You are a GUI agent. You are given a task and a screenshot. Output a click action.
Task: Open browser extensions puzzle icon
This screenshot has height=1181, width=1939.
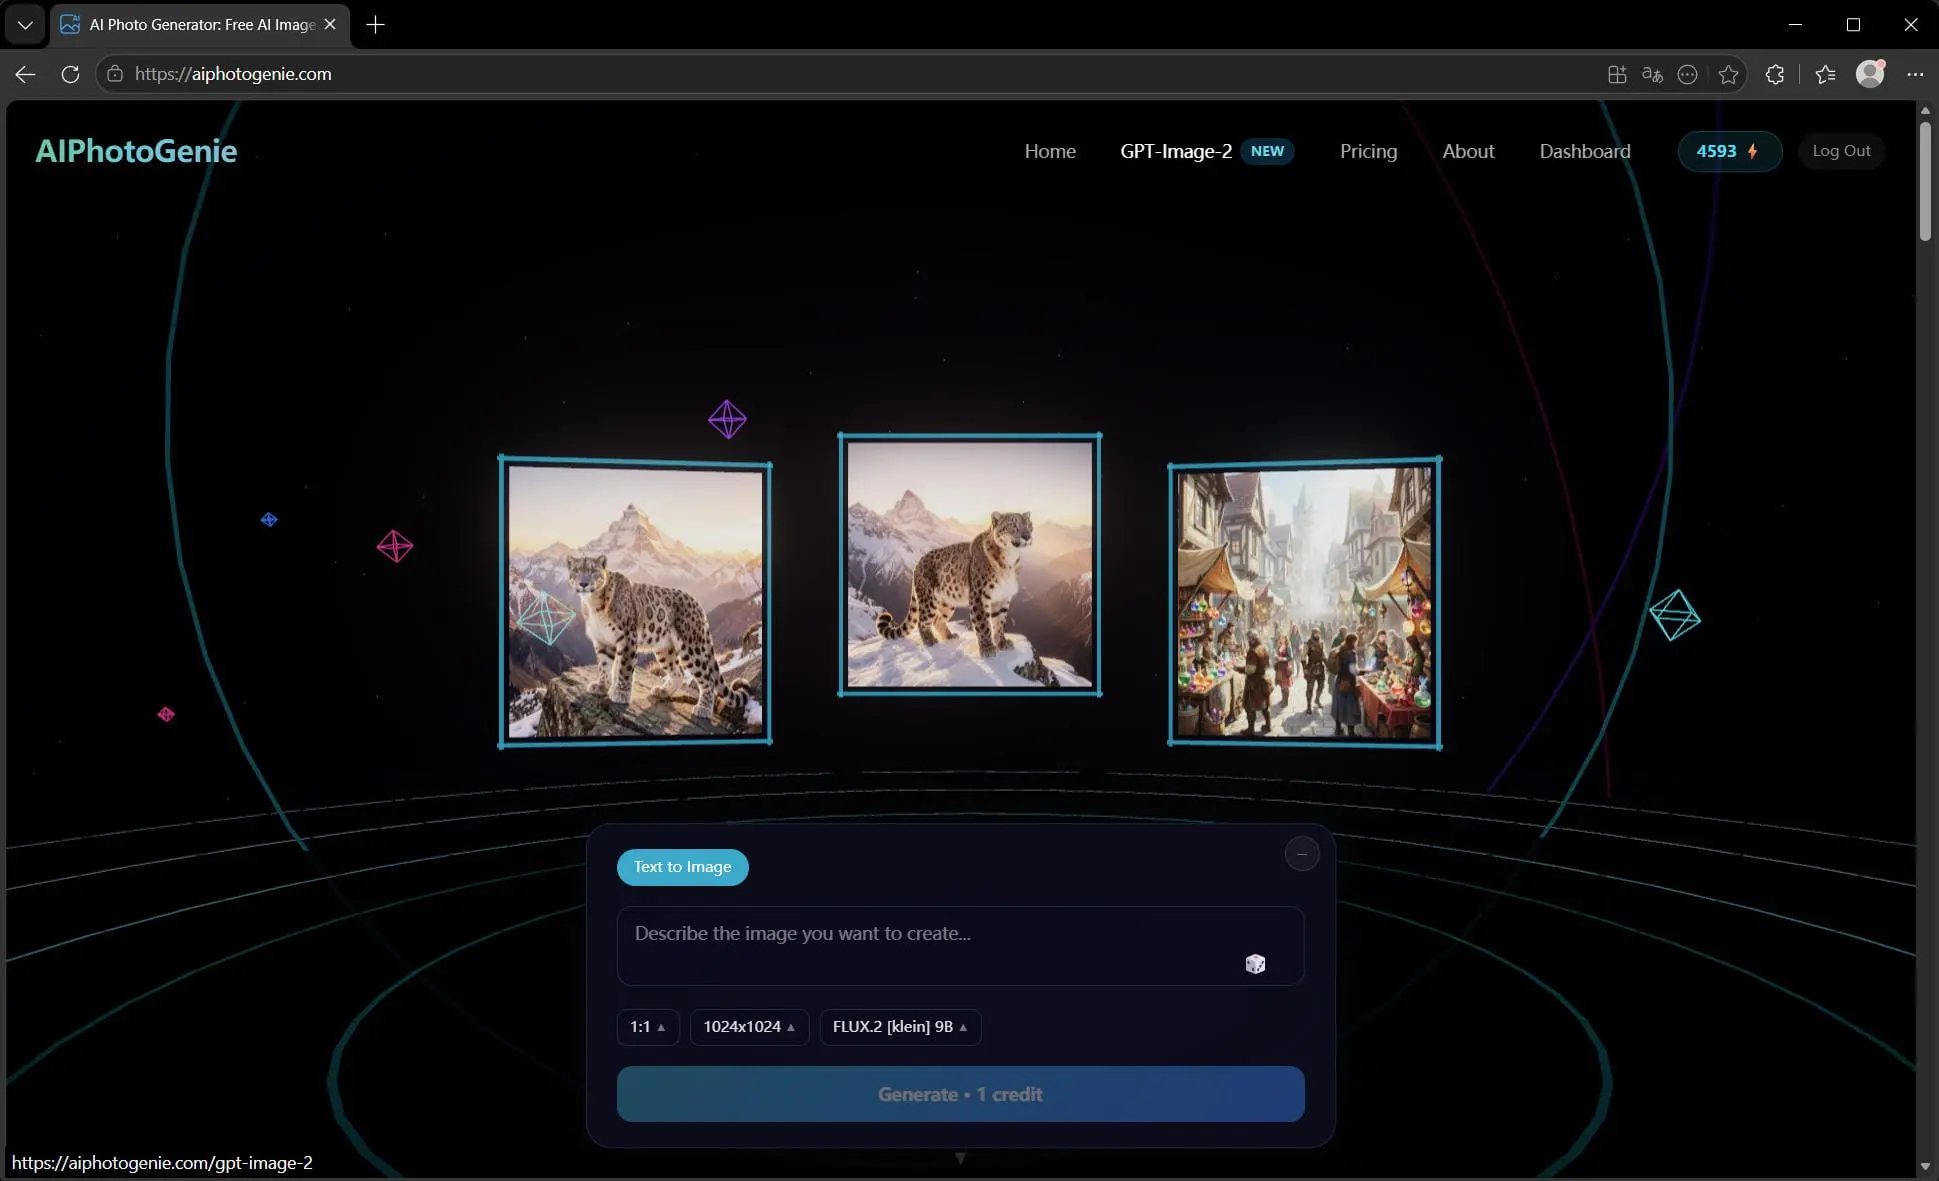(x=1775, y=74)
